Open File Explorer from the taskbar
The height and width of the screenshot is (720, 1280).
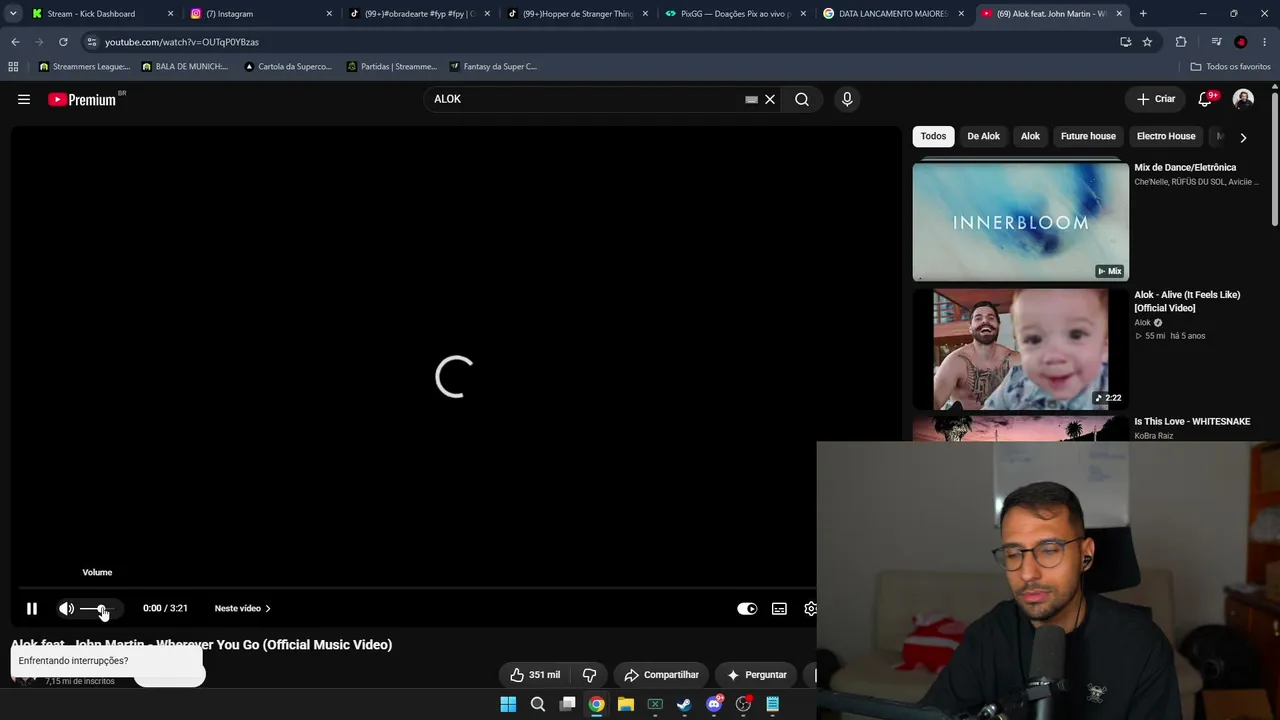626,704
